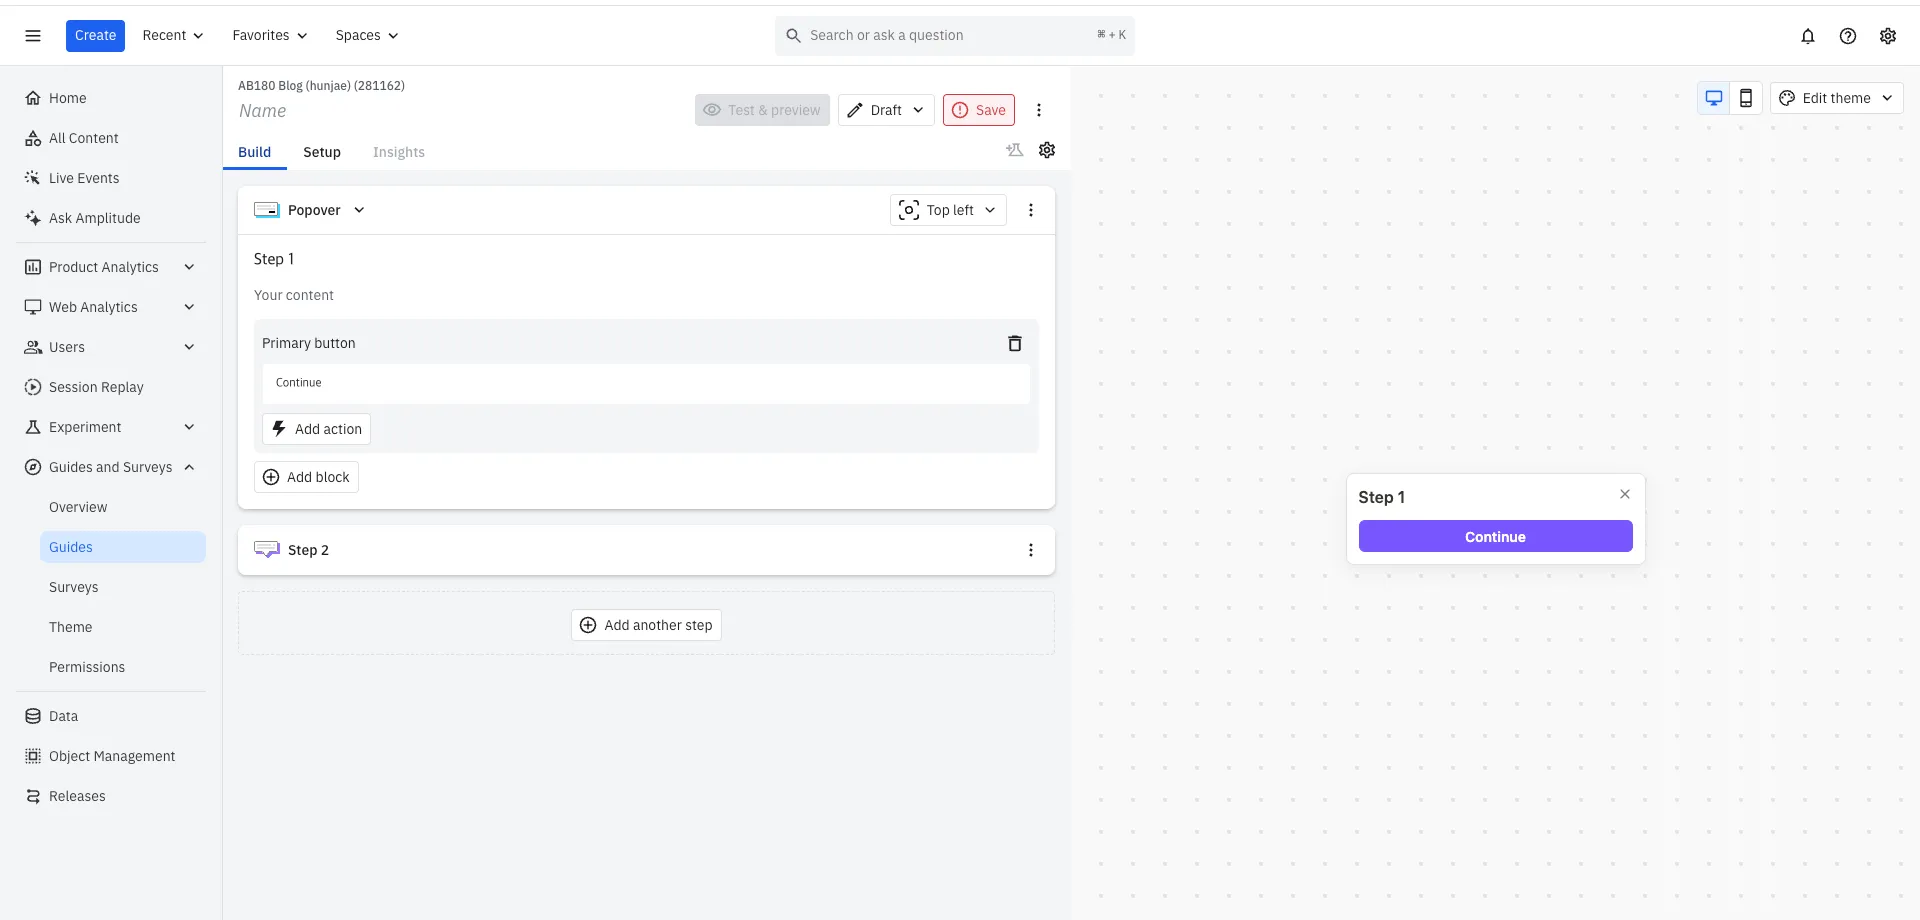The image size is (1920, 920).
Task: Open Object Management in sidebar
Action: (x=112, y=756)
